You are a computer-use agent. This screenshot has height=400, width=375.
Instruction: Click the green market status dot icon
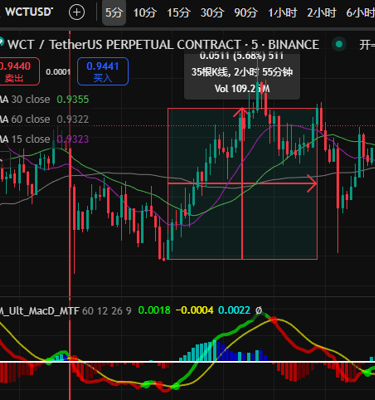(339, 44)
